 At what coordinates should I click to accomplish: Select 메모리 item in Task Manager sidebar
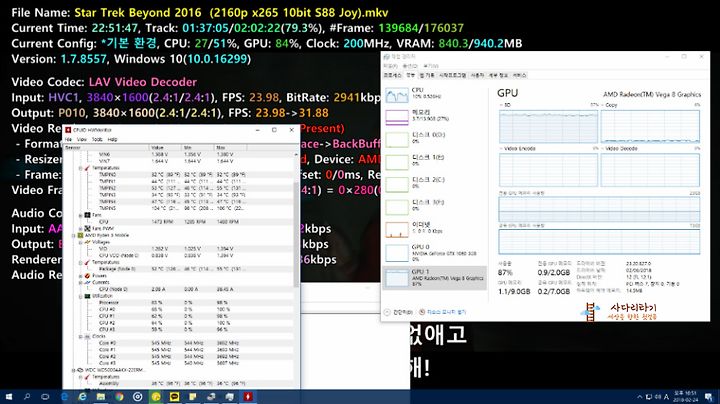click(x=434, y=116)
